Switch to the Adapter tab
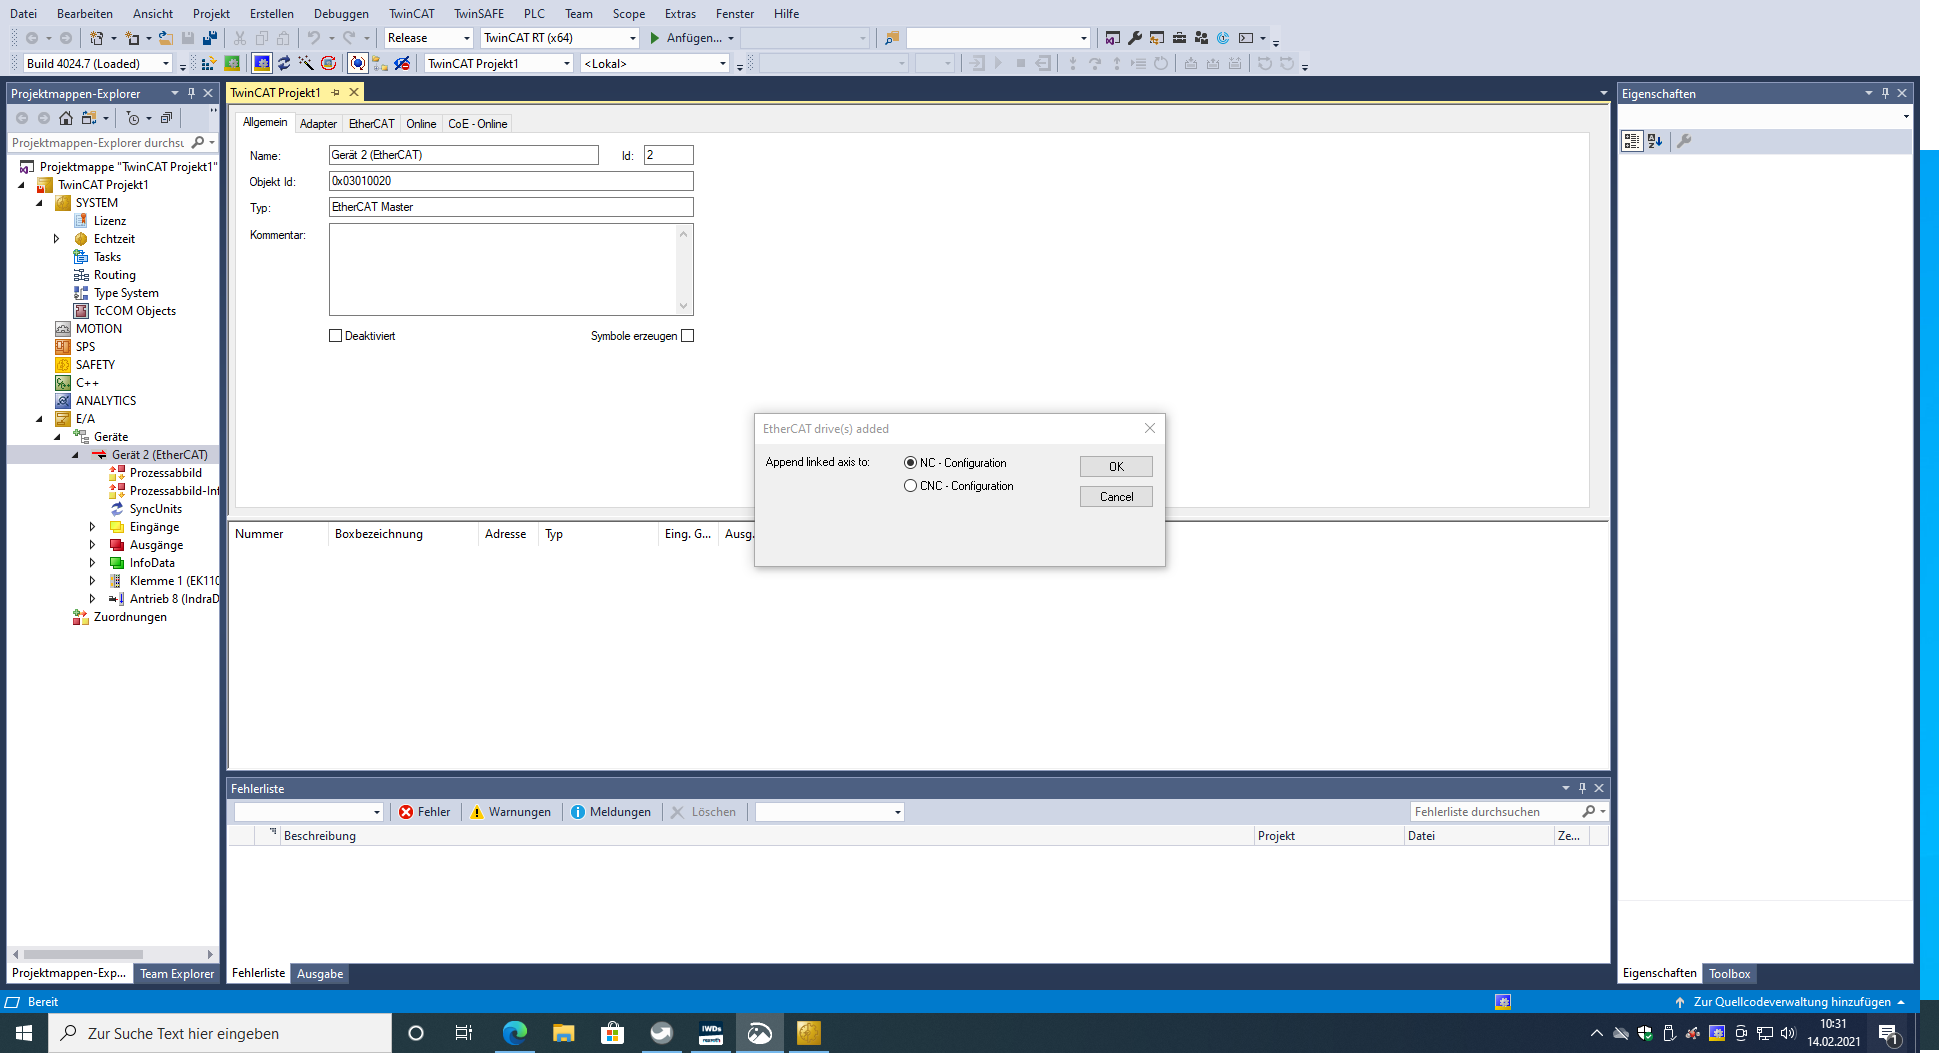This screenshot has height=1053, width=1939. click(x=318, y=124)
